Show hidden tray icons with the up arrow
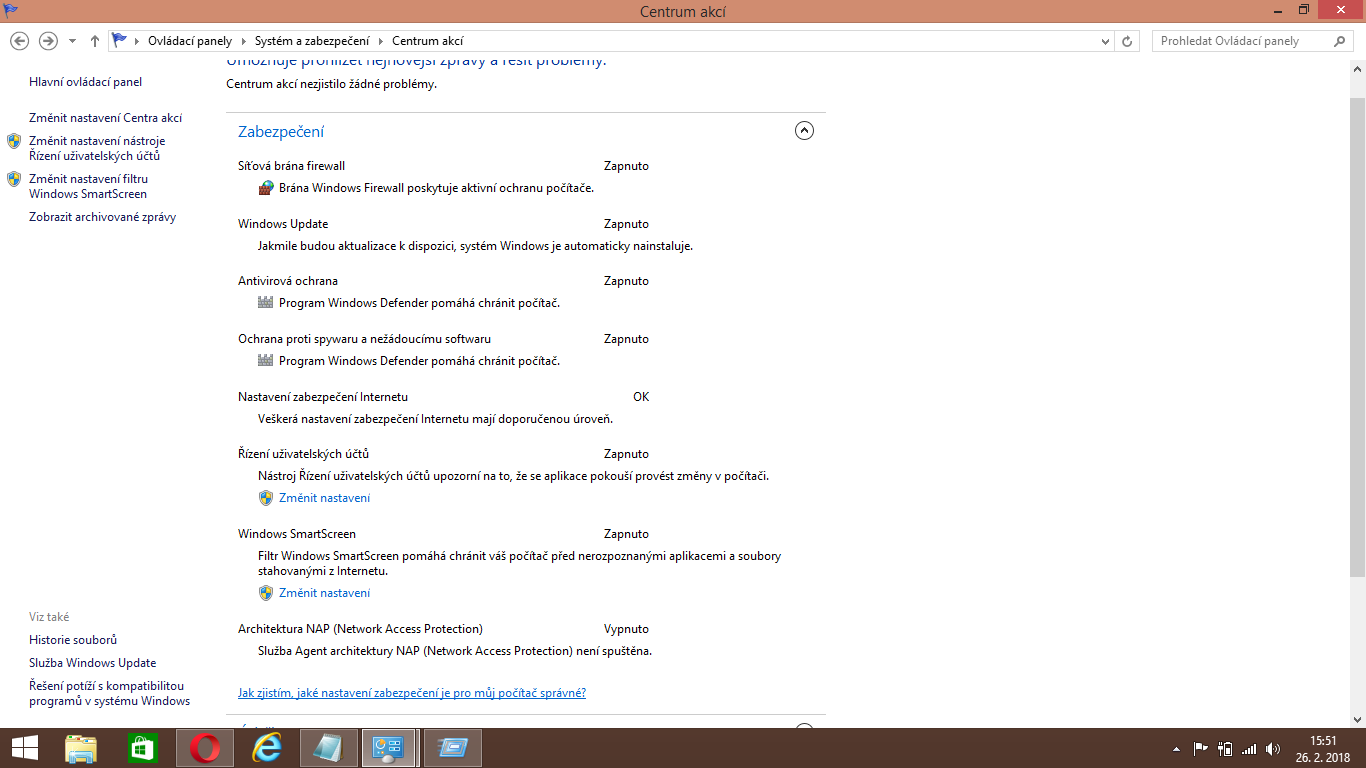The image size is (1366, 768). click(x=1177, y=748)
